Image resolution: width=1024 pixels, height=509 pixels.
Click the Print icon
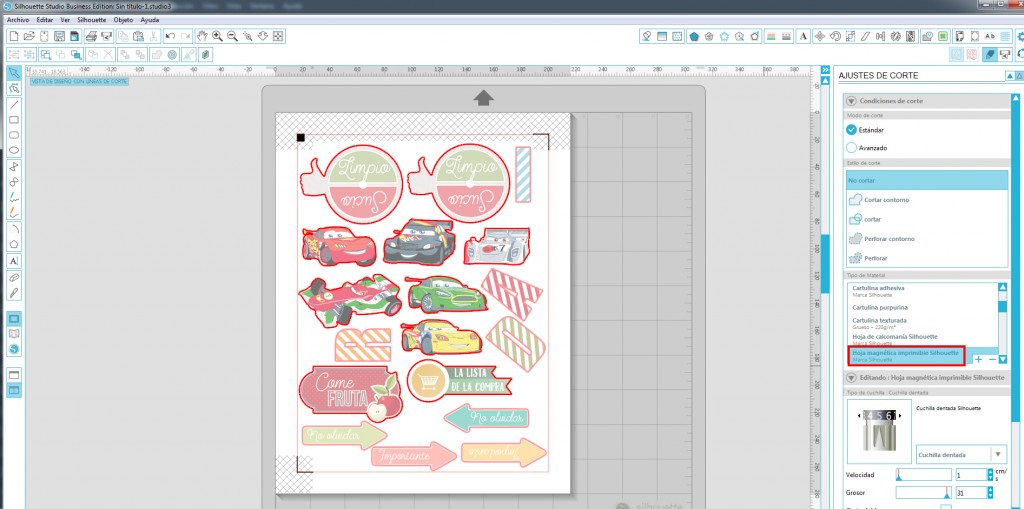91,36
